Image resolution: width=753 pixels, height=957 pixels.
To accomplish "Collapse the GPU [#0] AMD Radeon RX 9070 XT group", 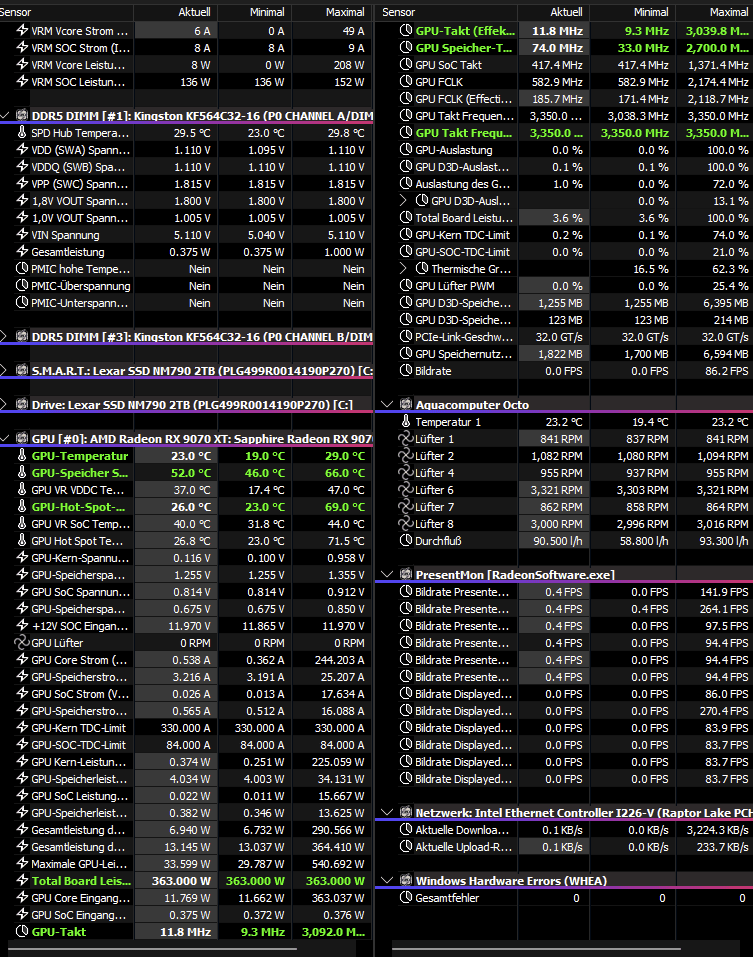I will [x=4, y=438].
